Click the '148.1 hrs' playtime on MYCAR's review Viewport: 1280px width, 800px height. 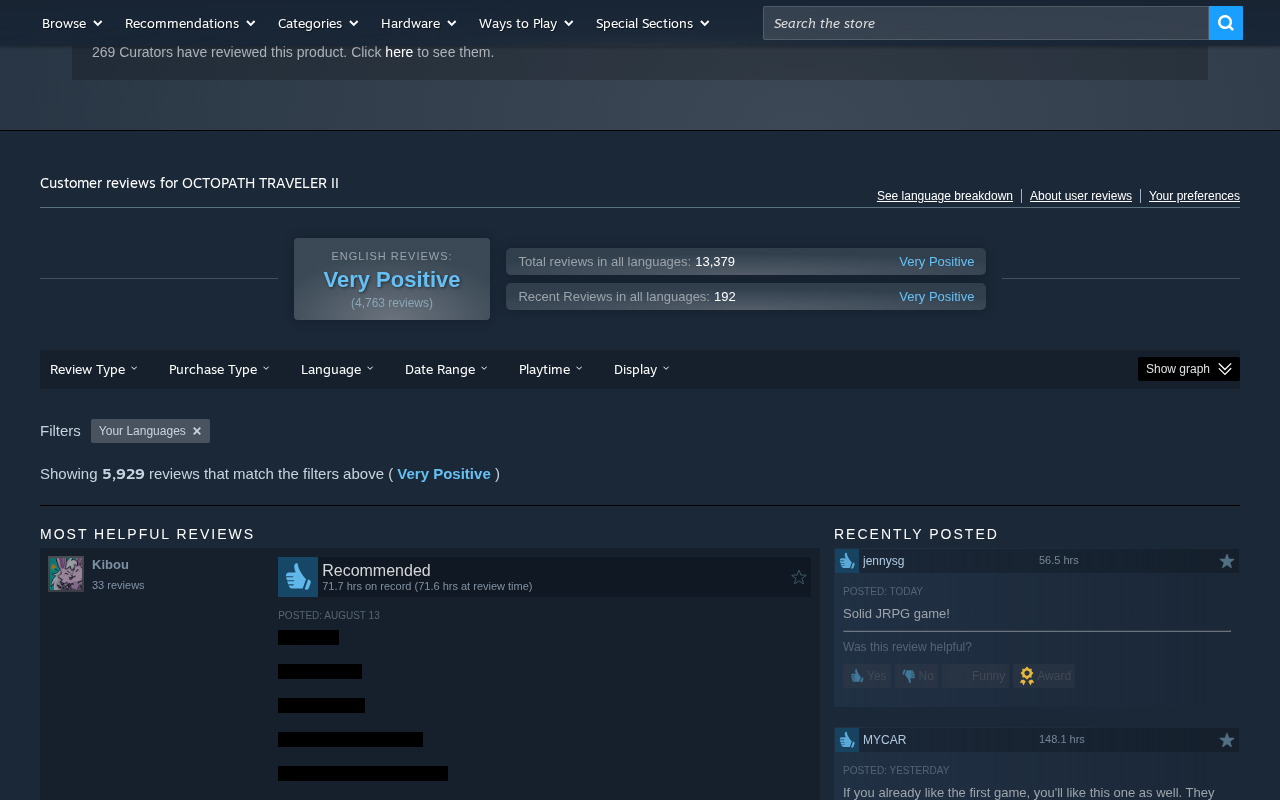[x=1062, y=739]
